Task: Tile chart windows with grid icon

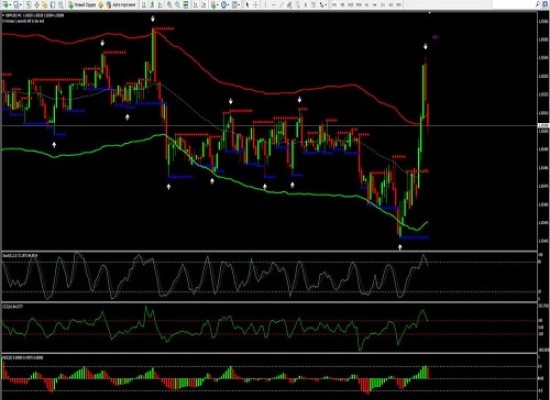Action: [186, 5]
